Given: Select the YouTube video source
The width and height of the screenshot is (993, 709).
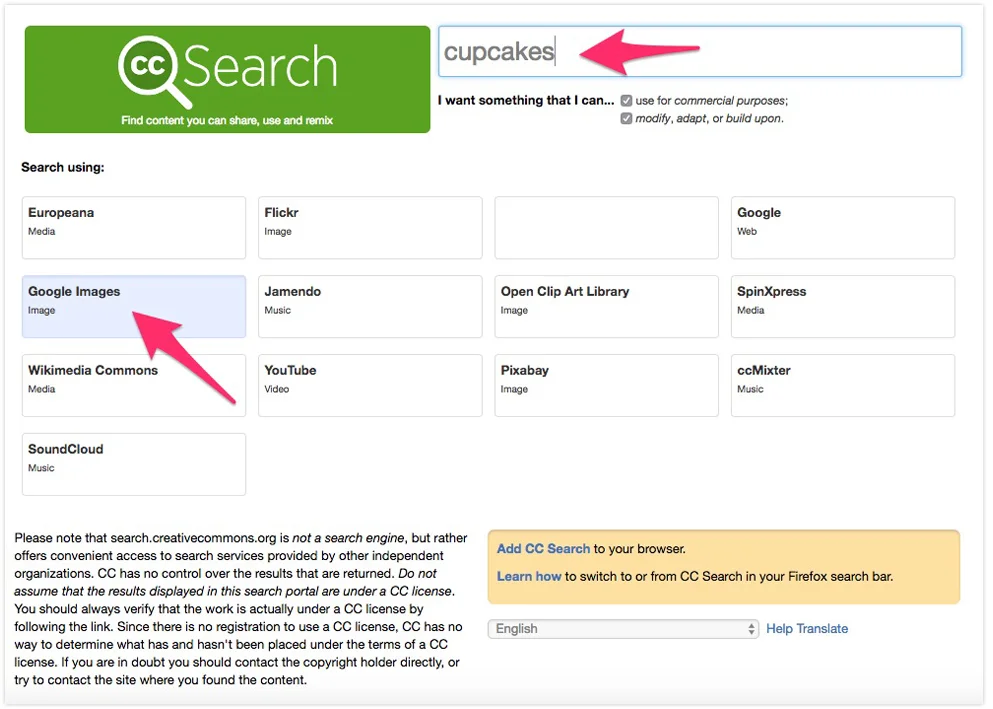Looking at the screenshot, I should pos(370,385).
